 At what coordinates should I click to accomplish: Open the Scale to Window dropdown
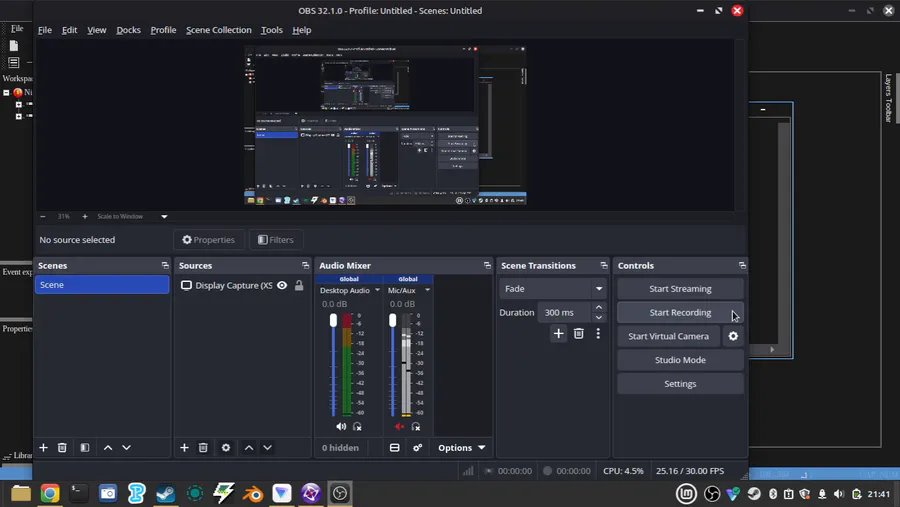point(132,216)
